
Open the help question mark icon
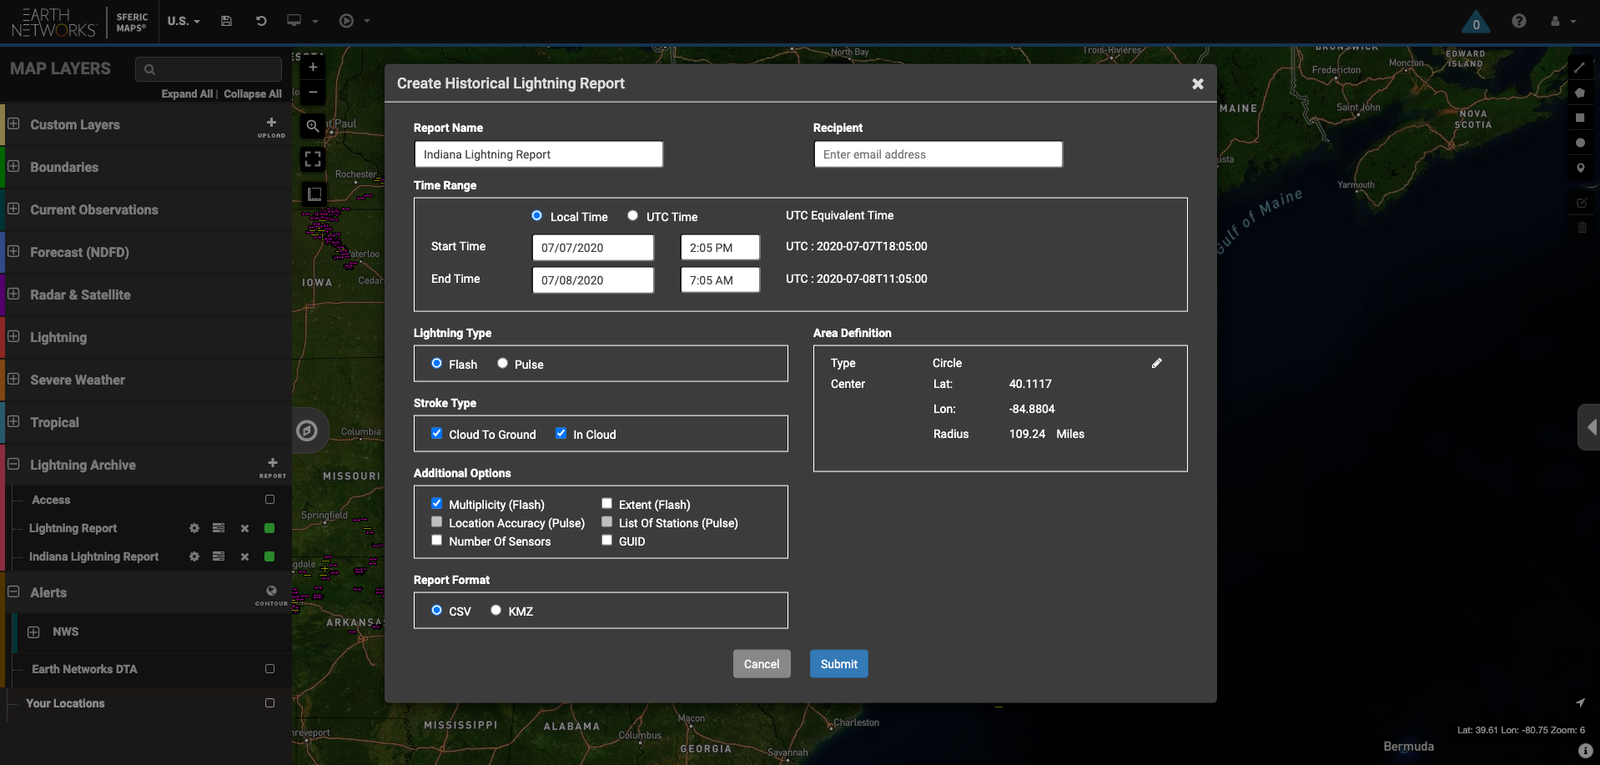pos(1519,21)
